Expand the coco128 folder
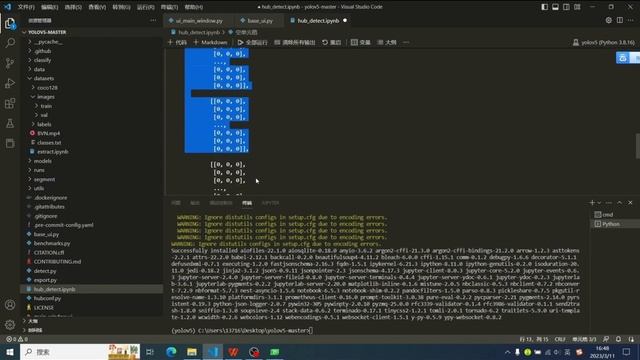 [x=47, y=88]
